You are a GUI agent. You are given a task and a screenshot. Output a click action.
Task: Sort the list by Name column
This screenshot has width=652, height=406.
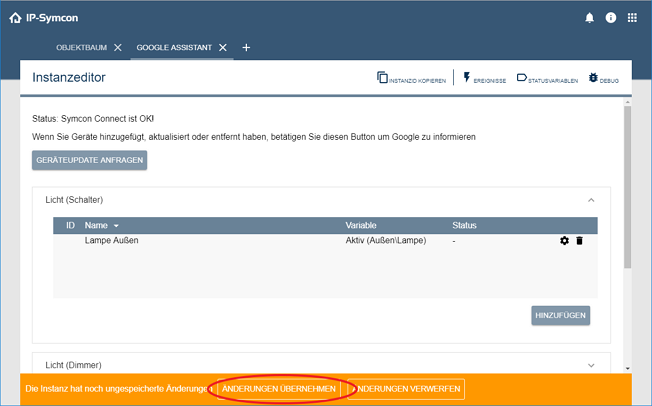(x=101, y=226)
